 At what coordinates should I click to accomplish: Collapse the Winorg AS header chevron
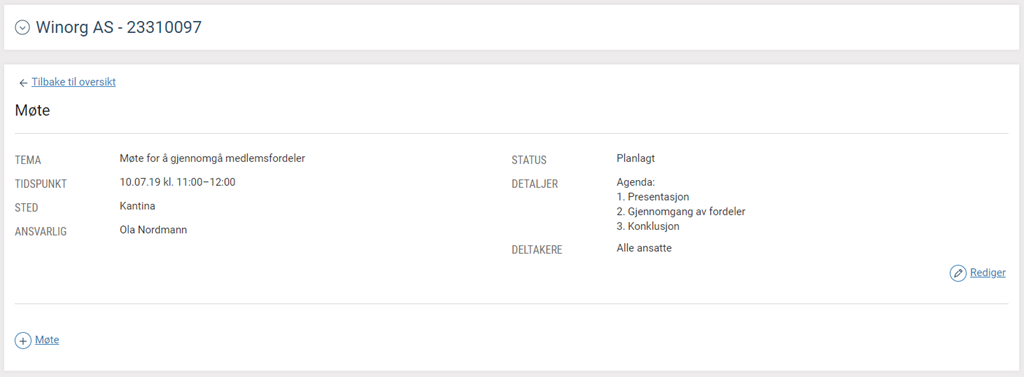22,27
